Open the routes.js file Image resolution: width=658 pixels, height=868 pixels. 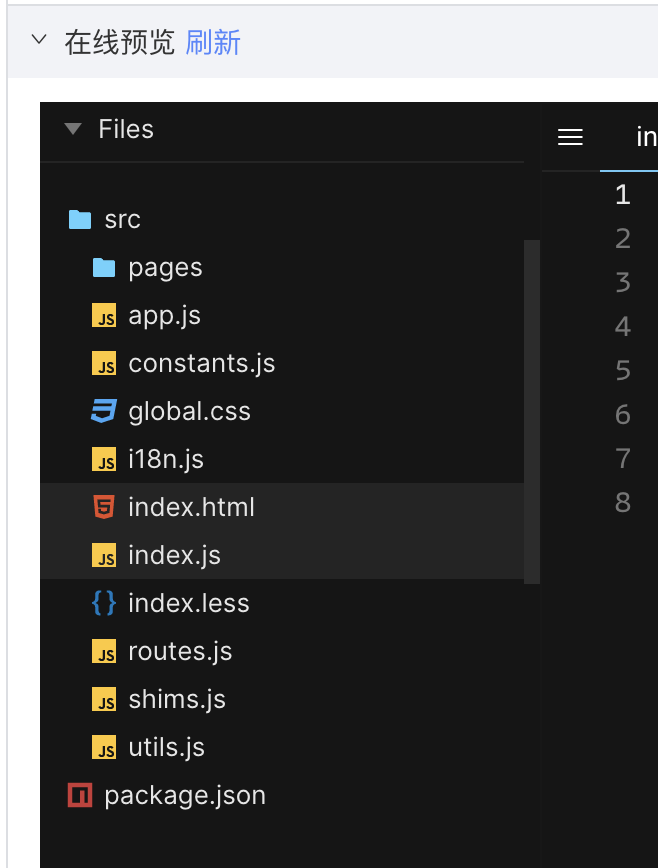tap(180, 651)
